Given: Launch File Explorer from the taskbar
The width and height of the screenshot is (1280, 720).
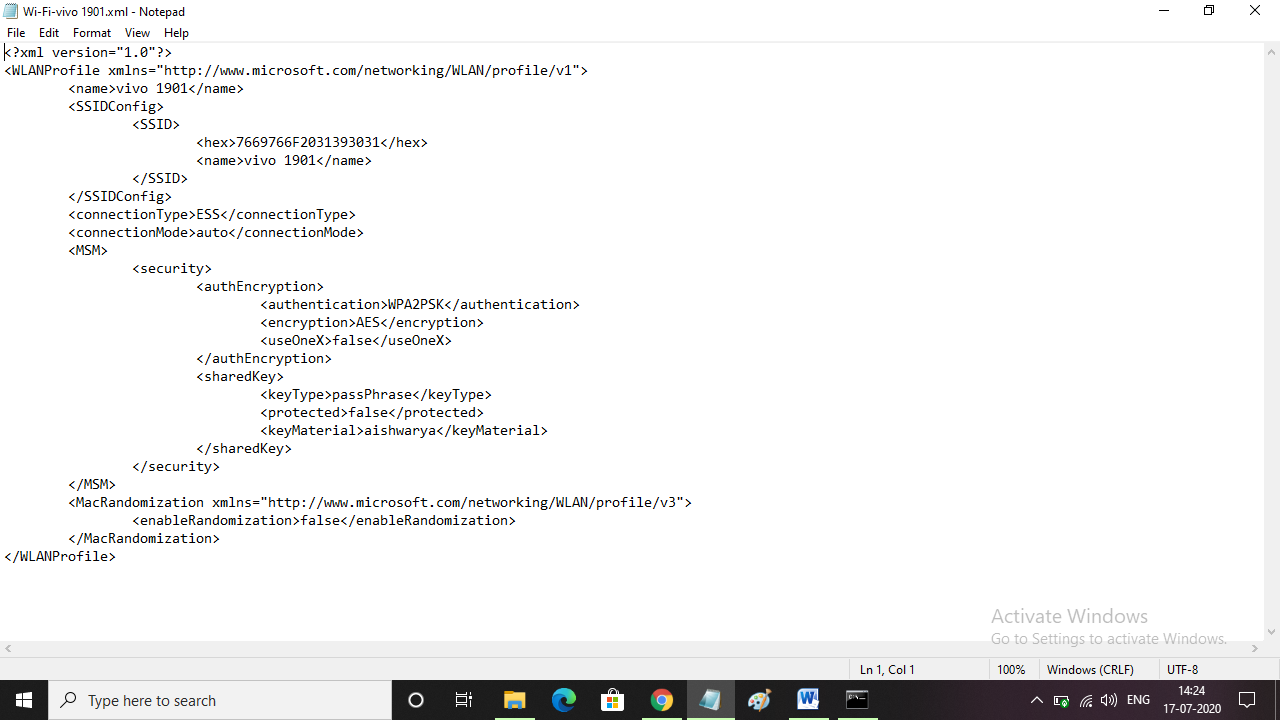Looking at the screenshot, I should (514, 700).
